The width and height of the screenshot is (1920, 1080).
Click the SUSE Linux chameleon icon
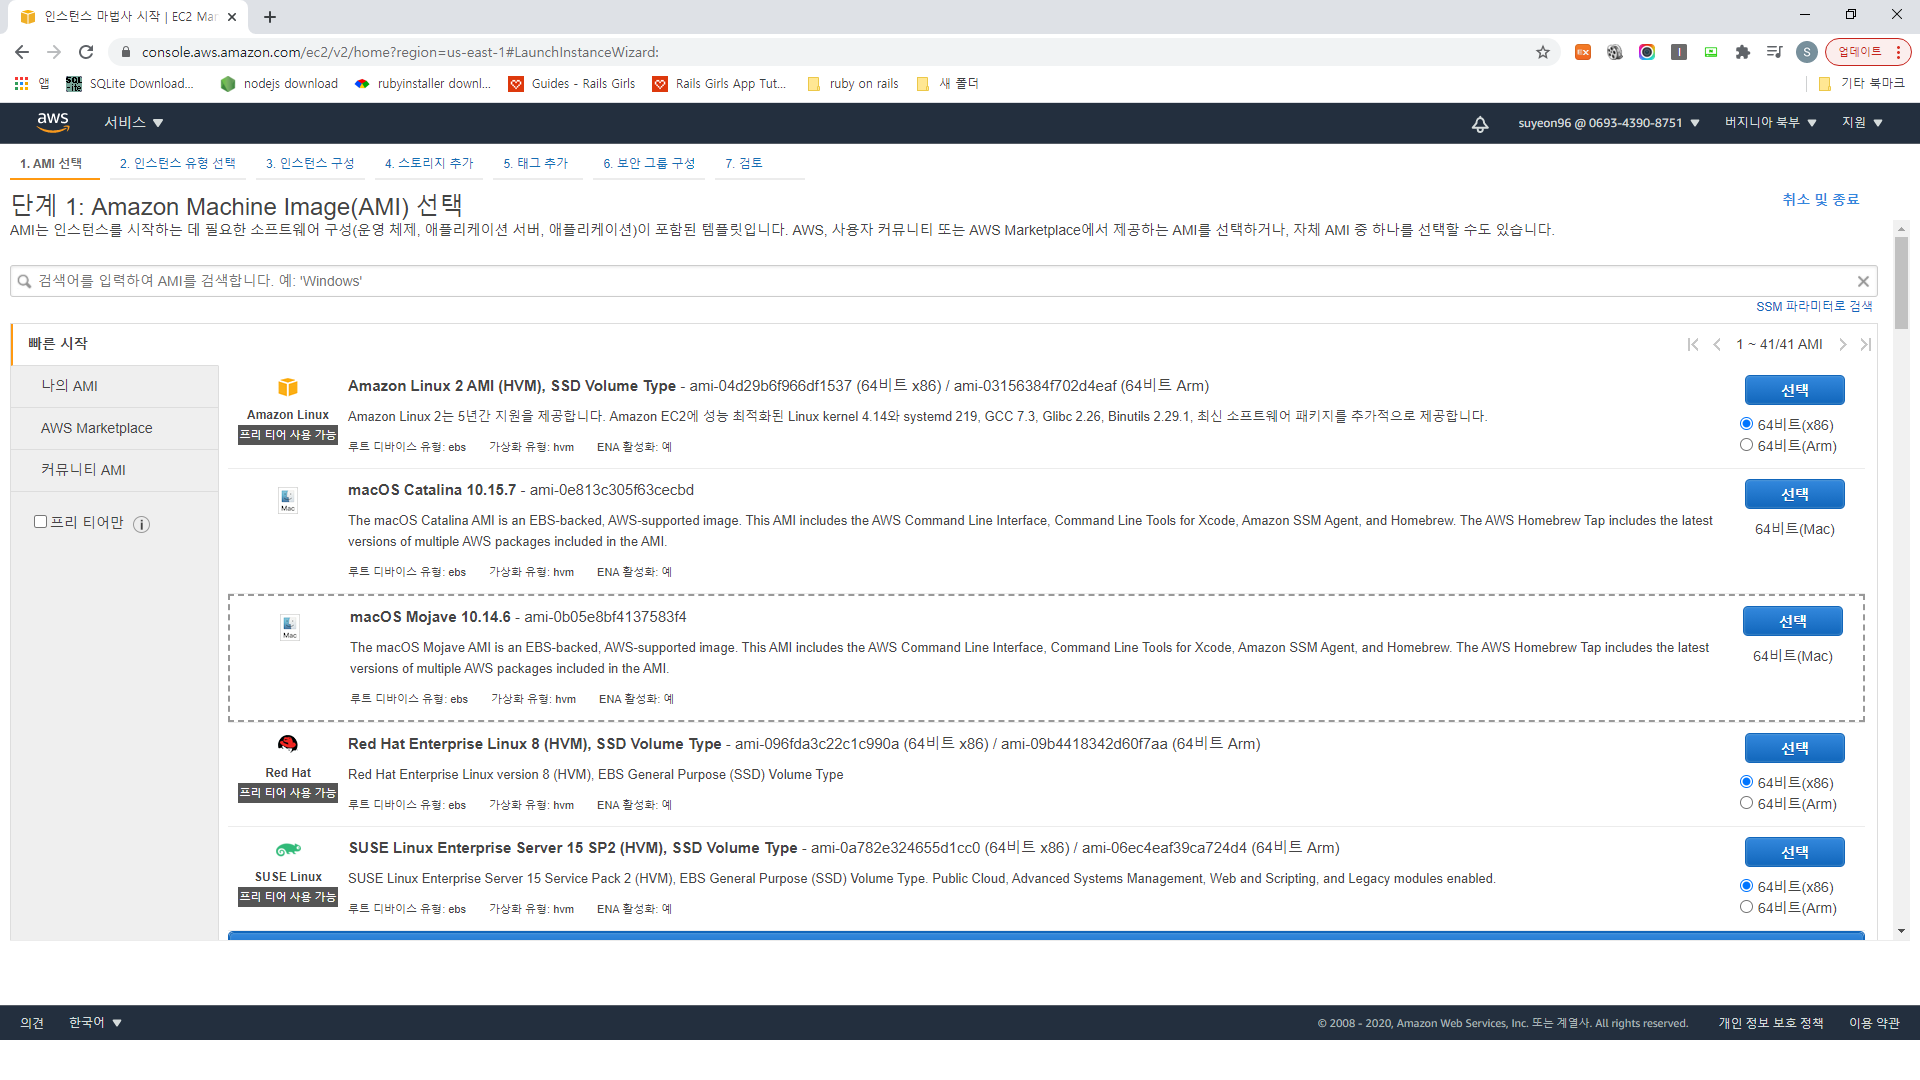tap(288, 849)
